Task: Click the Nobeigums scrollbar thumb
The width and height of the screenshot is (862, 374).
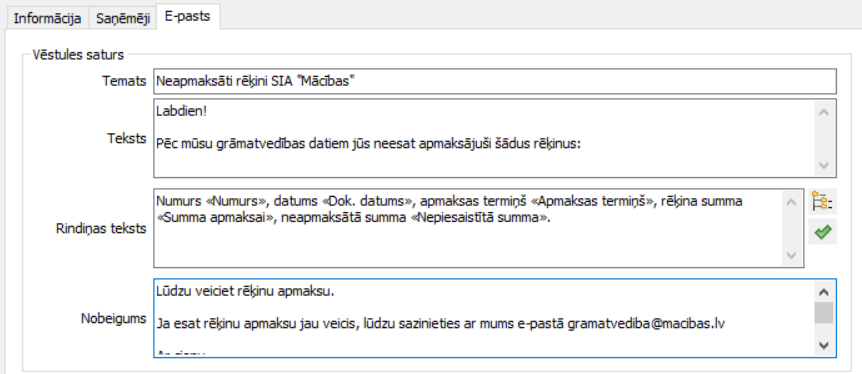Action: tap(824, 312)
